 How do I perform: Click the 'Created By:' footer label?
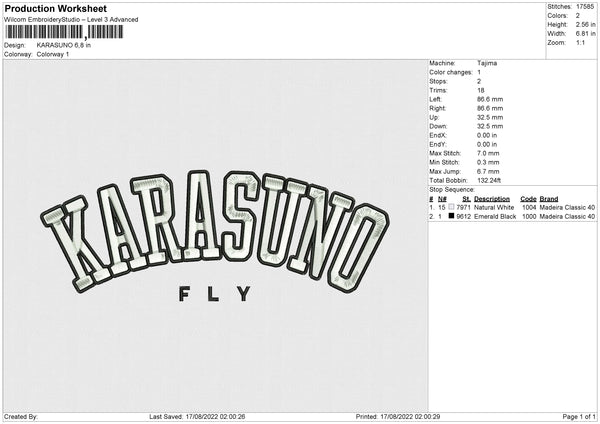pos(21,417)
